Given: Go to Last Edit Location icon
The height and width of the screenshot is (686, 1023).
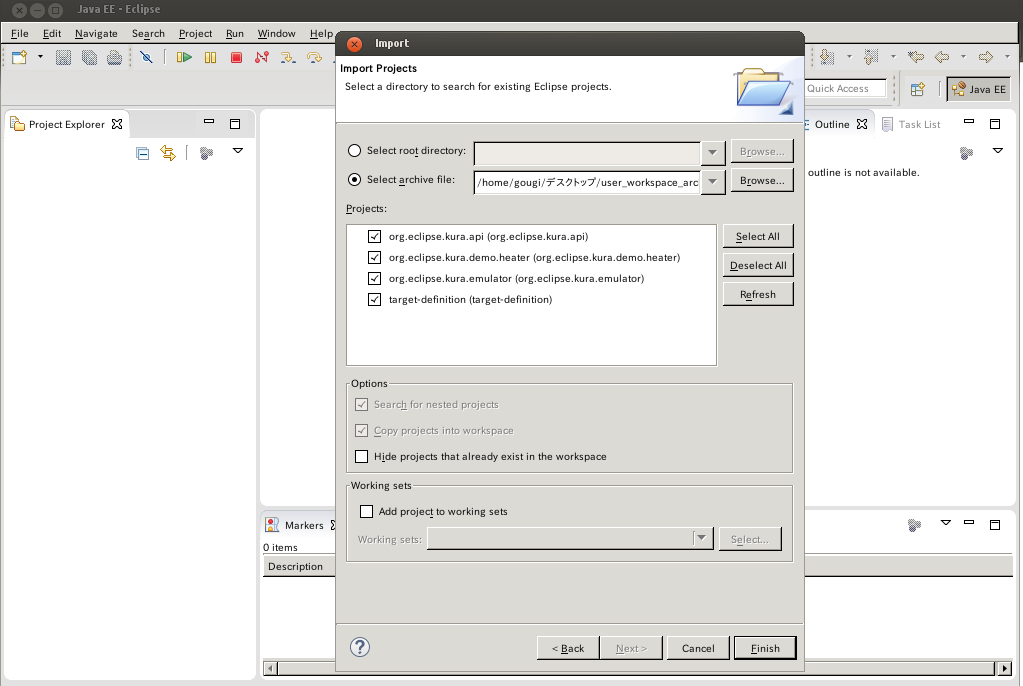Looking at the screenshot, I should pos(916,57).
